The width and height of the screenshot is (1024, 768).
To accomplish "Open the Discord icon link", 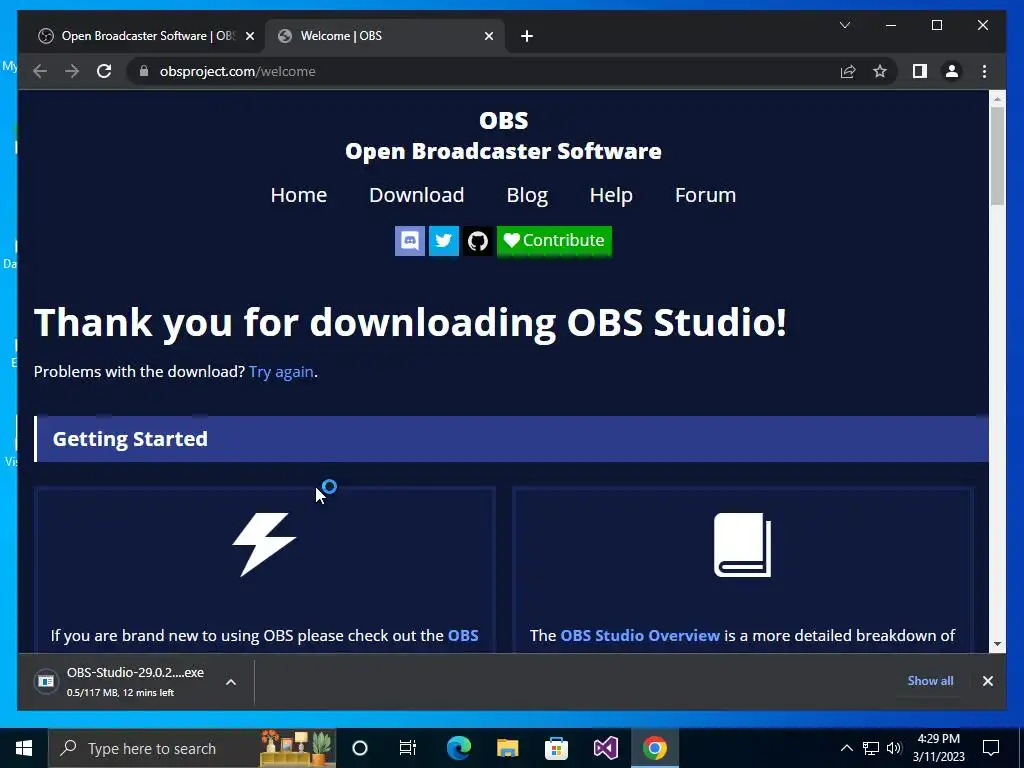I will click(409, 240).
